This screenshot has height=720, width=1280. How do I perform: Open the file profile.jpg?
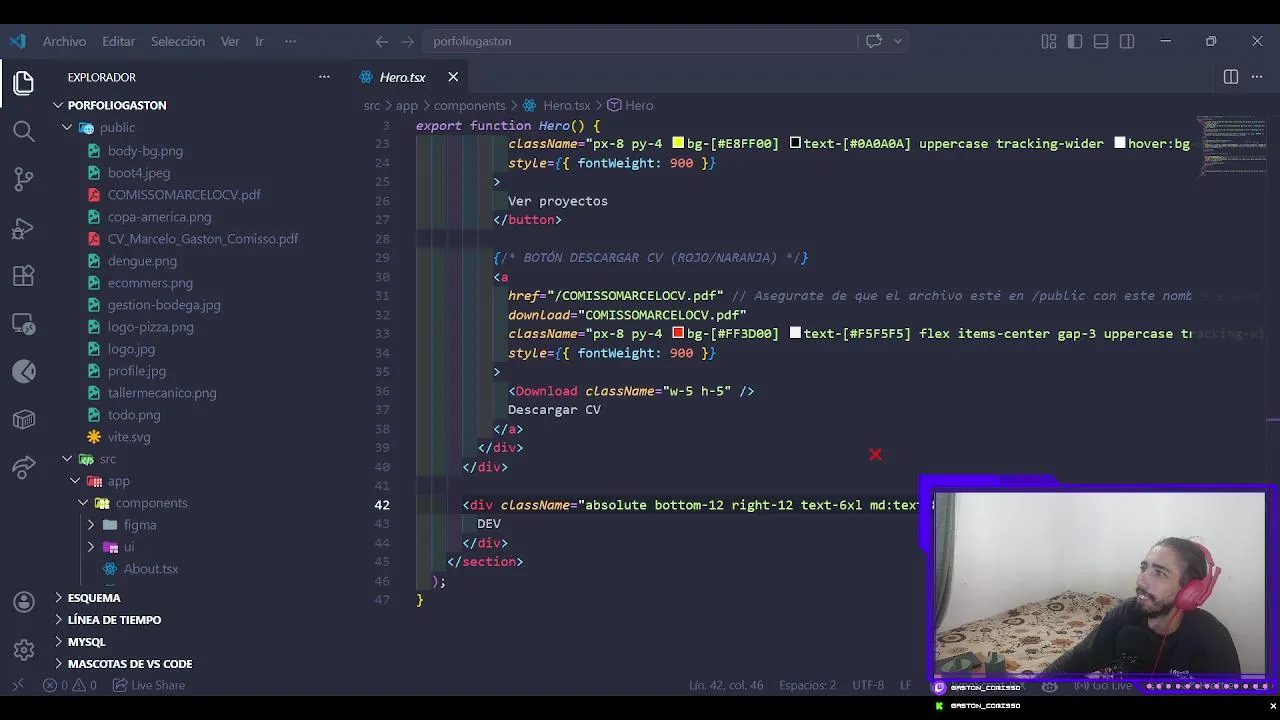[137, 371]
